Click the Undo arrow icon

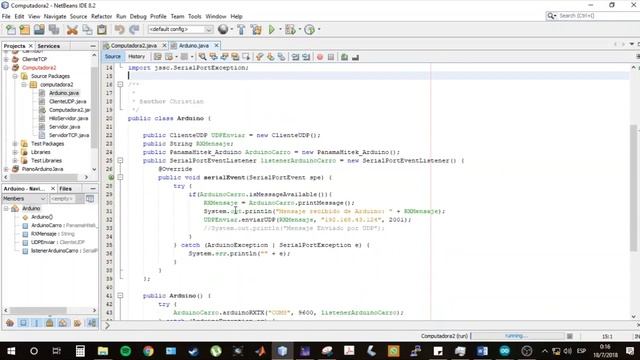pos(119,29)
